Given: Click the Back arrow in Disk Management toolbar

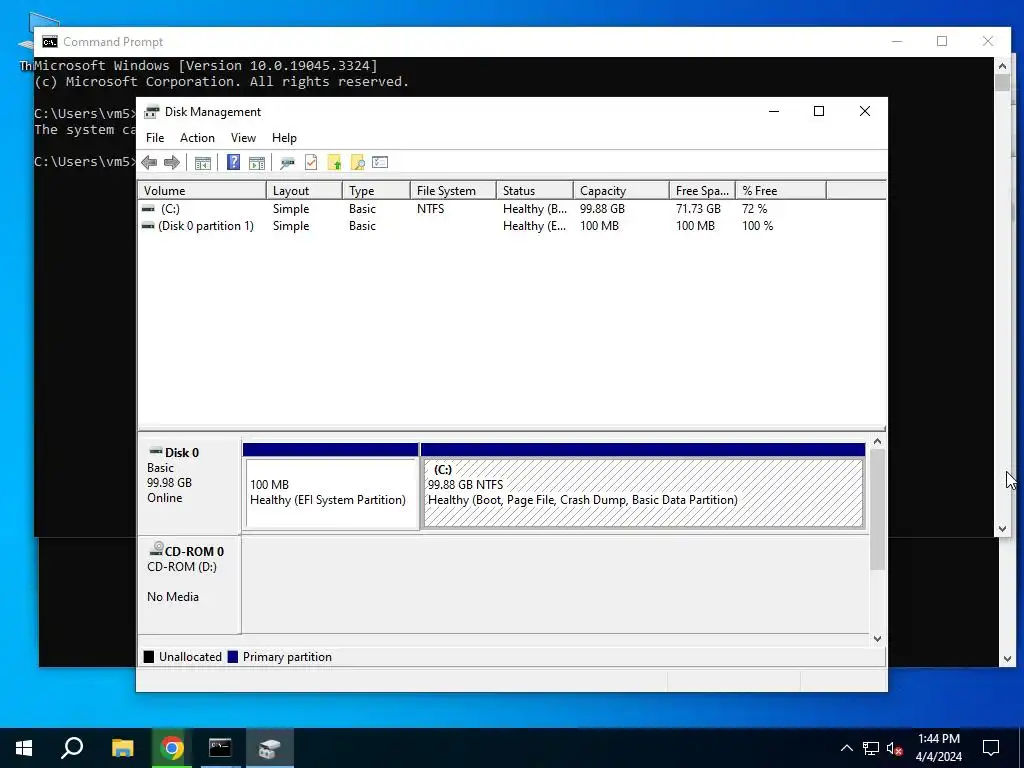Looking at the screenshot, I should pos(149,163).
